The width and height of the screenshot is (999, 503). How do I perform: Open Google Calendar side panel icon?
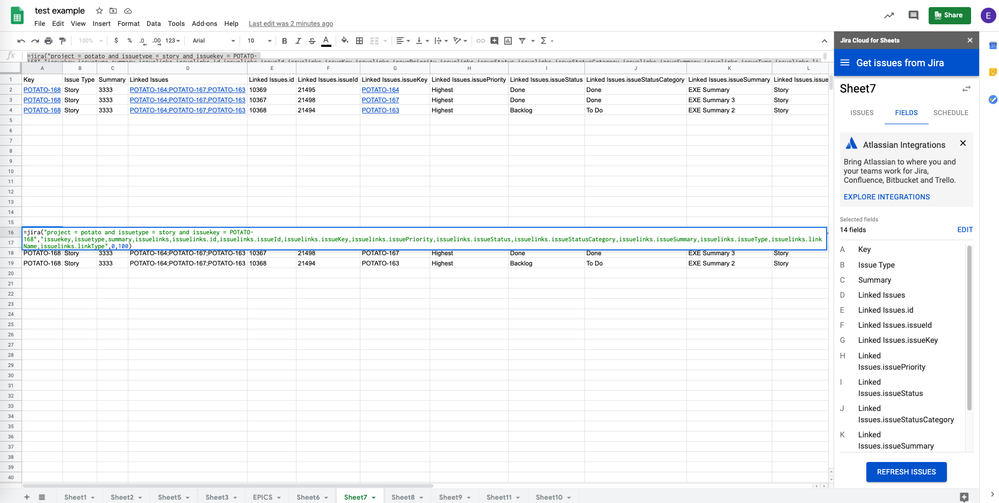[x=993, y=45]
